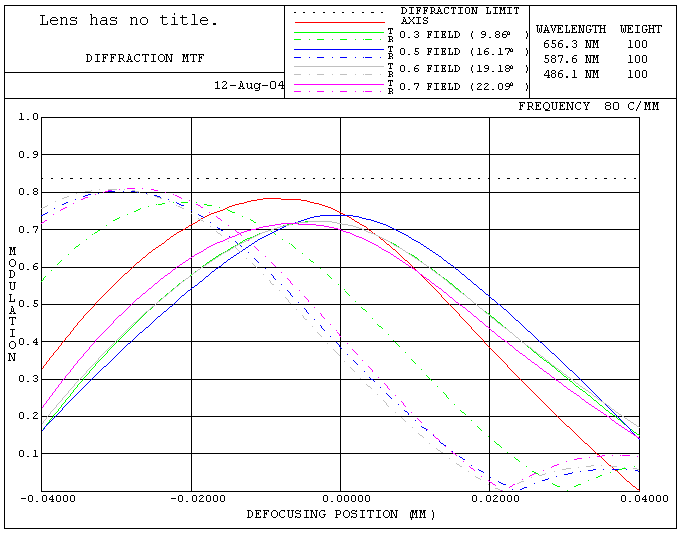The width and height of the screenshot is (681, 533).
Task: Click the DEFOCUSING POSITION (MM) axis label
Action: coord(341,514)
